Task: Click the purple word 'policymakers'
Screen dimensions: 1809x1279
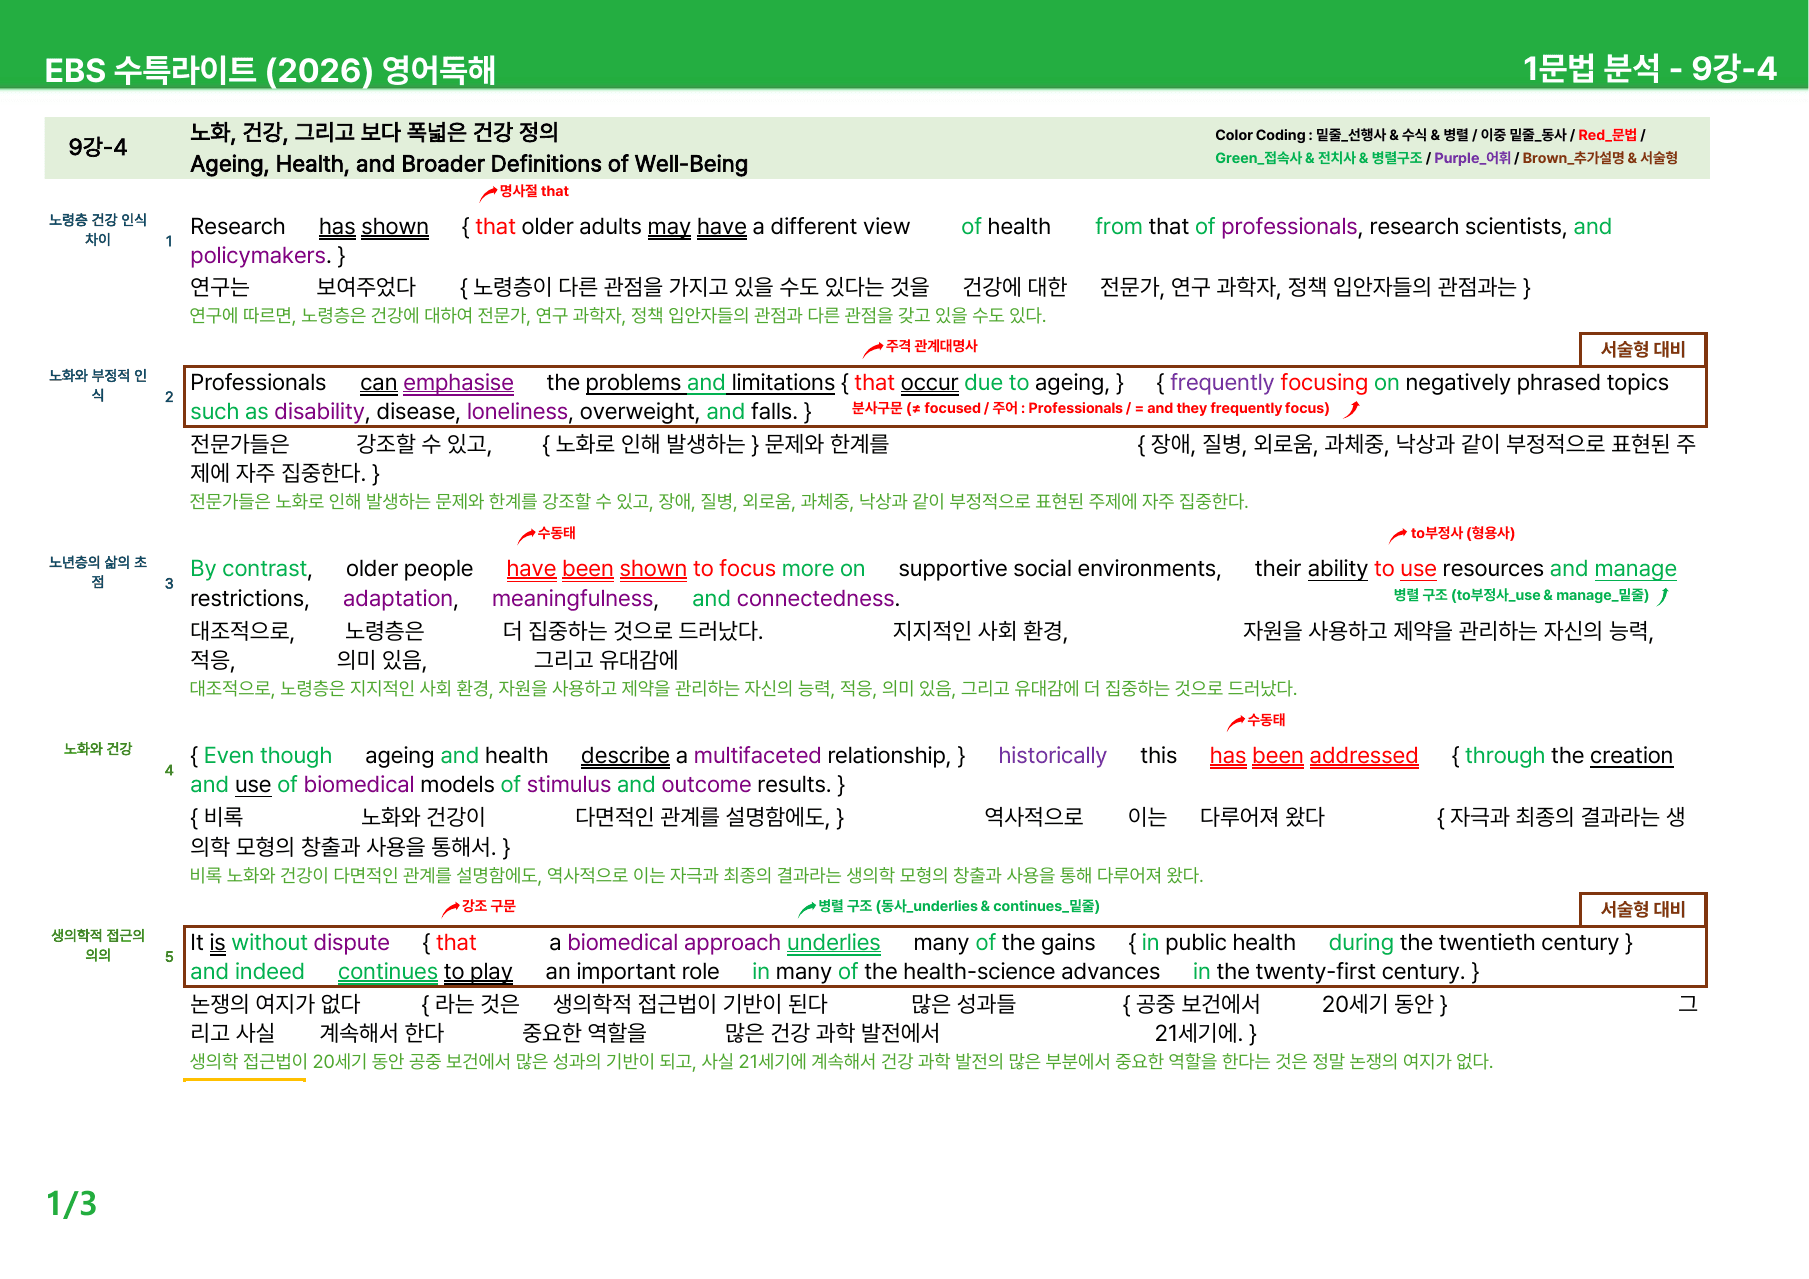Action: coord(257,256)
